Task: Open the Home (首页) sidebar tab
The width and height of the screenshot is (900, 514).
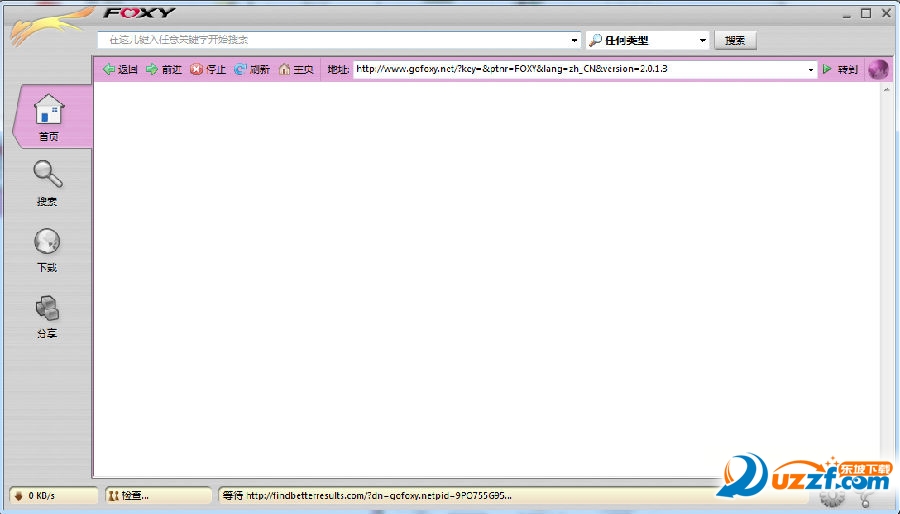Action: (x=52, y=116)
